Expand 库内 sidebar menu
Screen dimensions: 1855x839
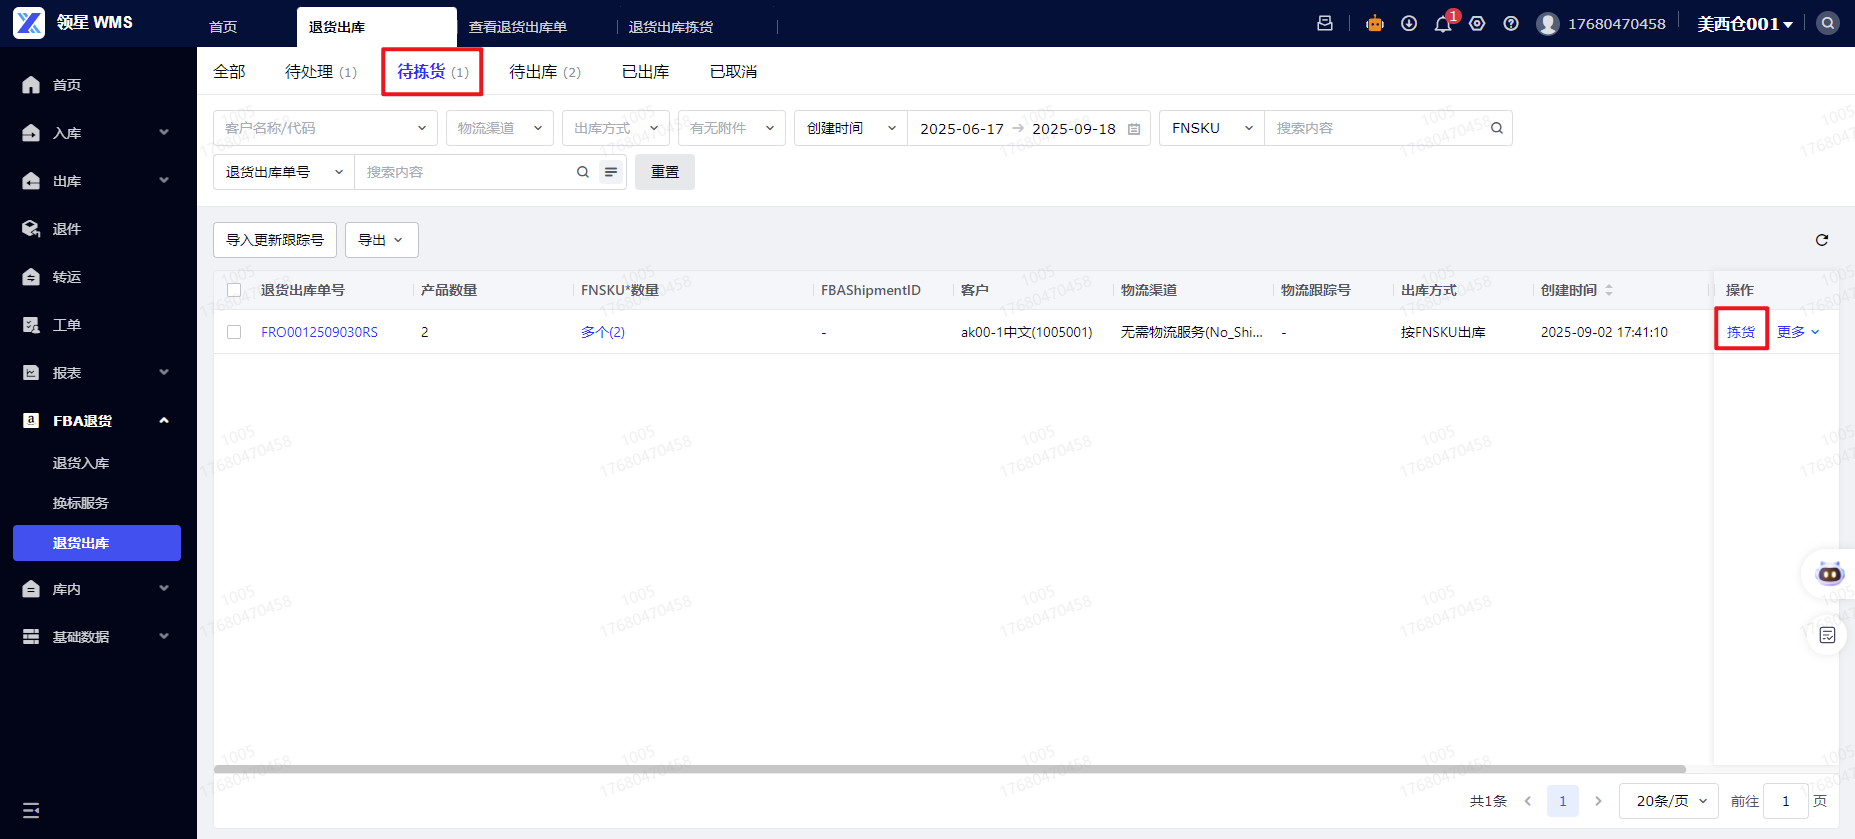click(x=98, y=589)
